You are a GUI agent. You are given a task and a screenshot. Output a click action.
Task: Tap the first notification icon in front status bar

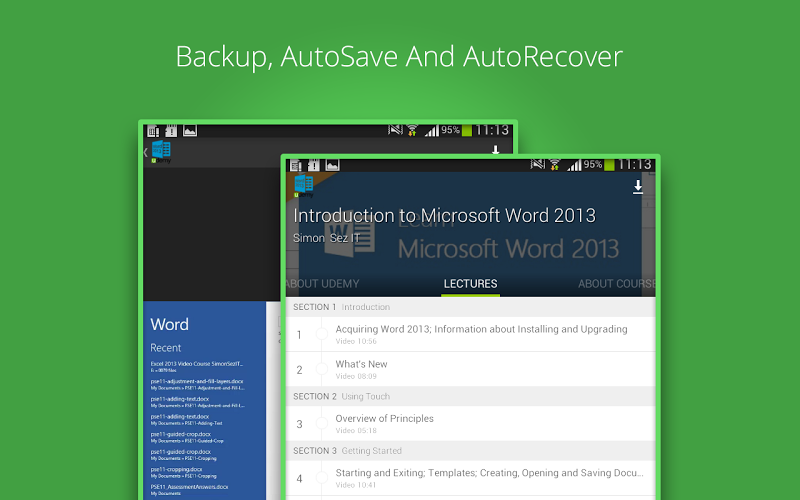pos(296,165)
